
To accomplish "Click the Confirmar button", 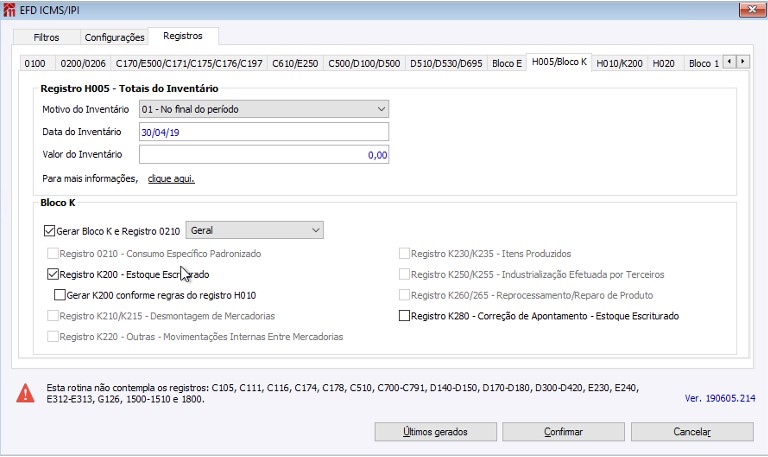I will coord(563,432).
